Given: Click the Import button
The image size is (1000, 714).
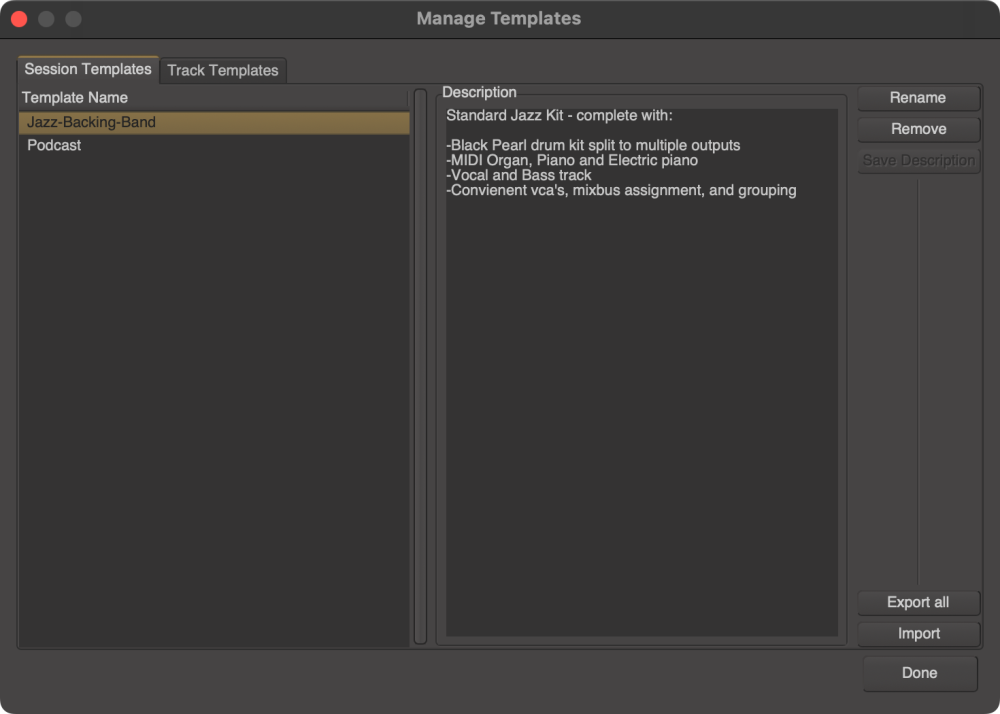Looking at the screenshot, I should pos(918,633).
